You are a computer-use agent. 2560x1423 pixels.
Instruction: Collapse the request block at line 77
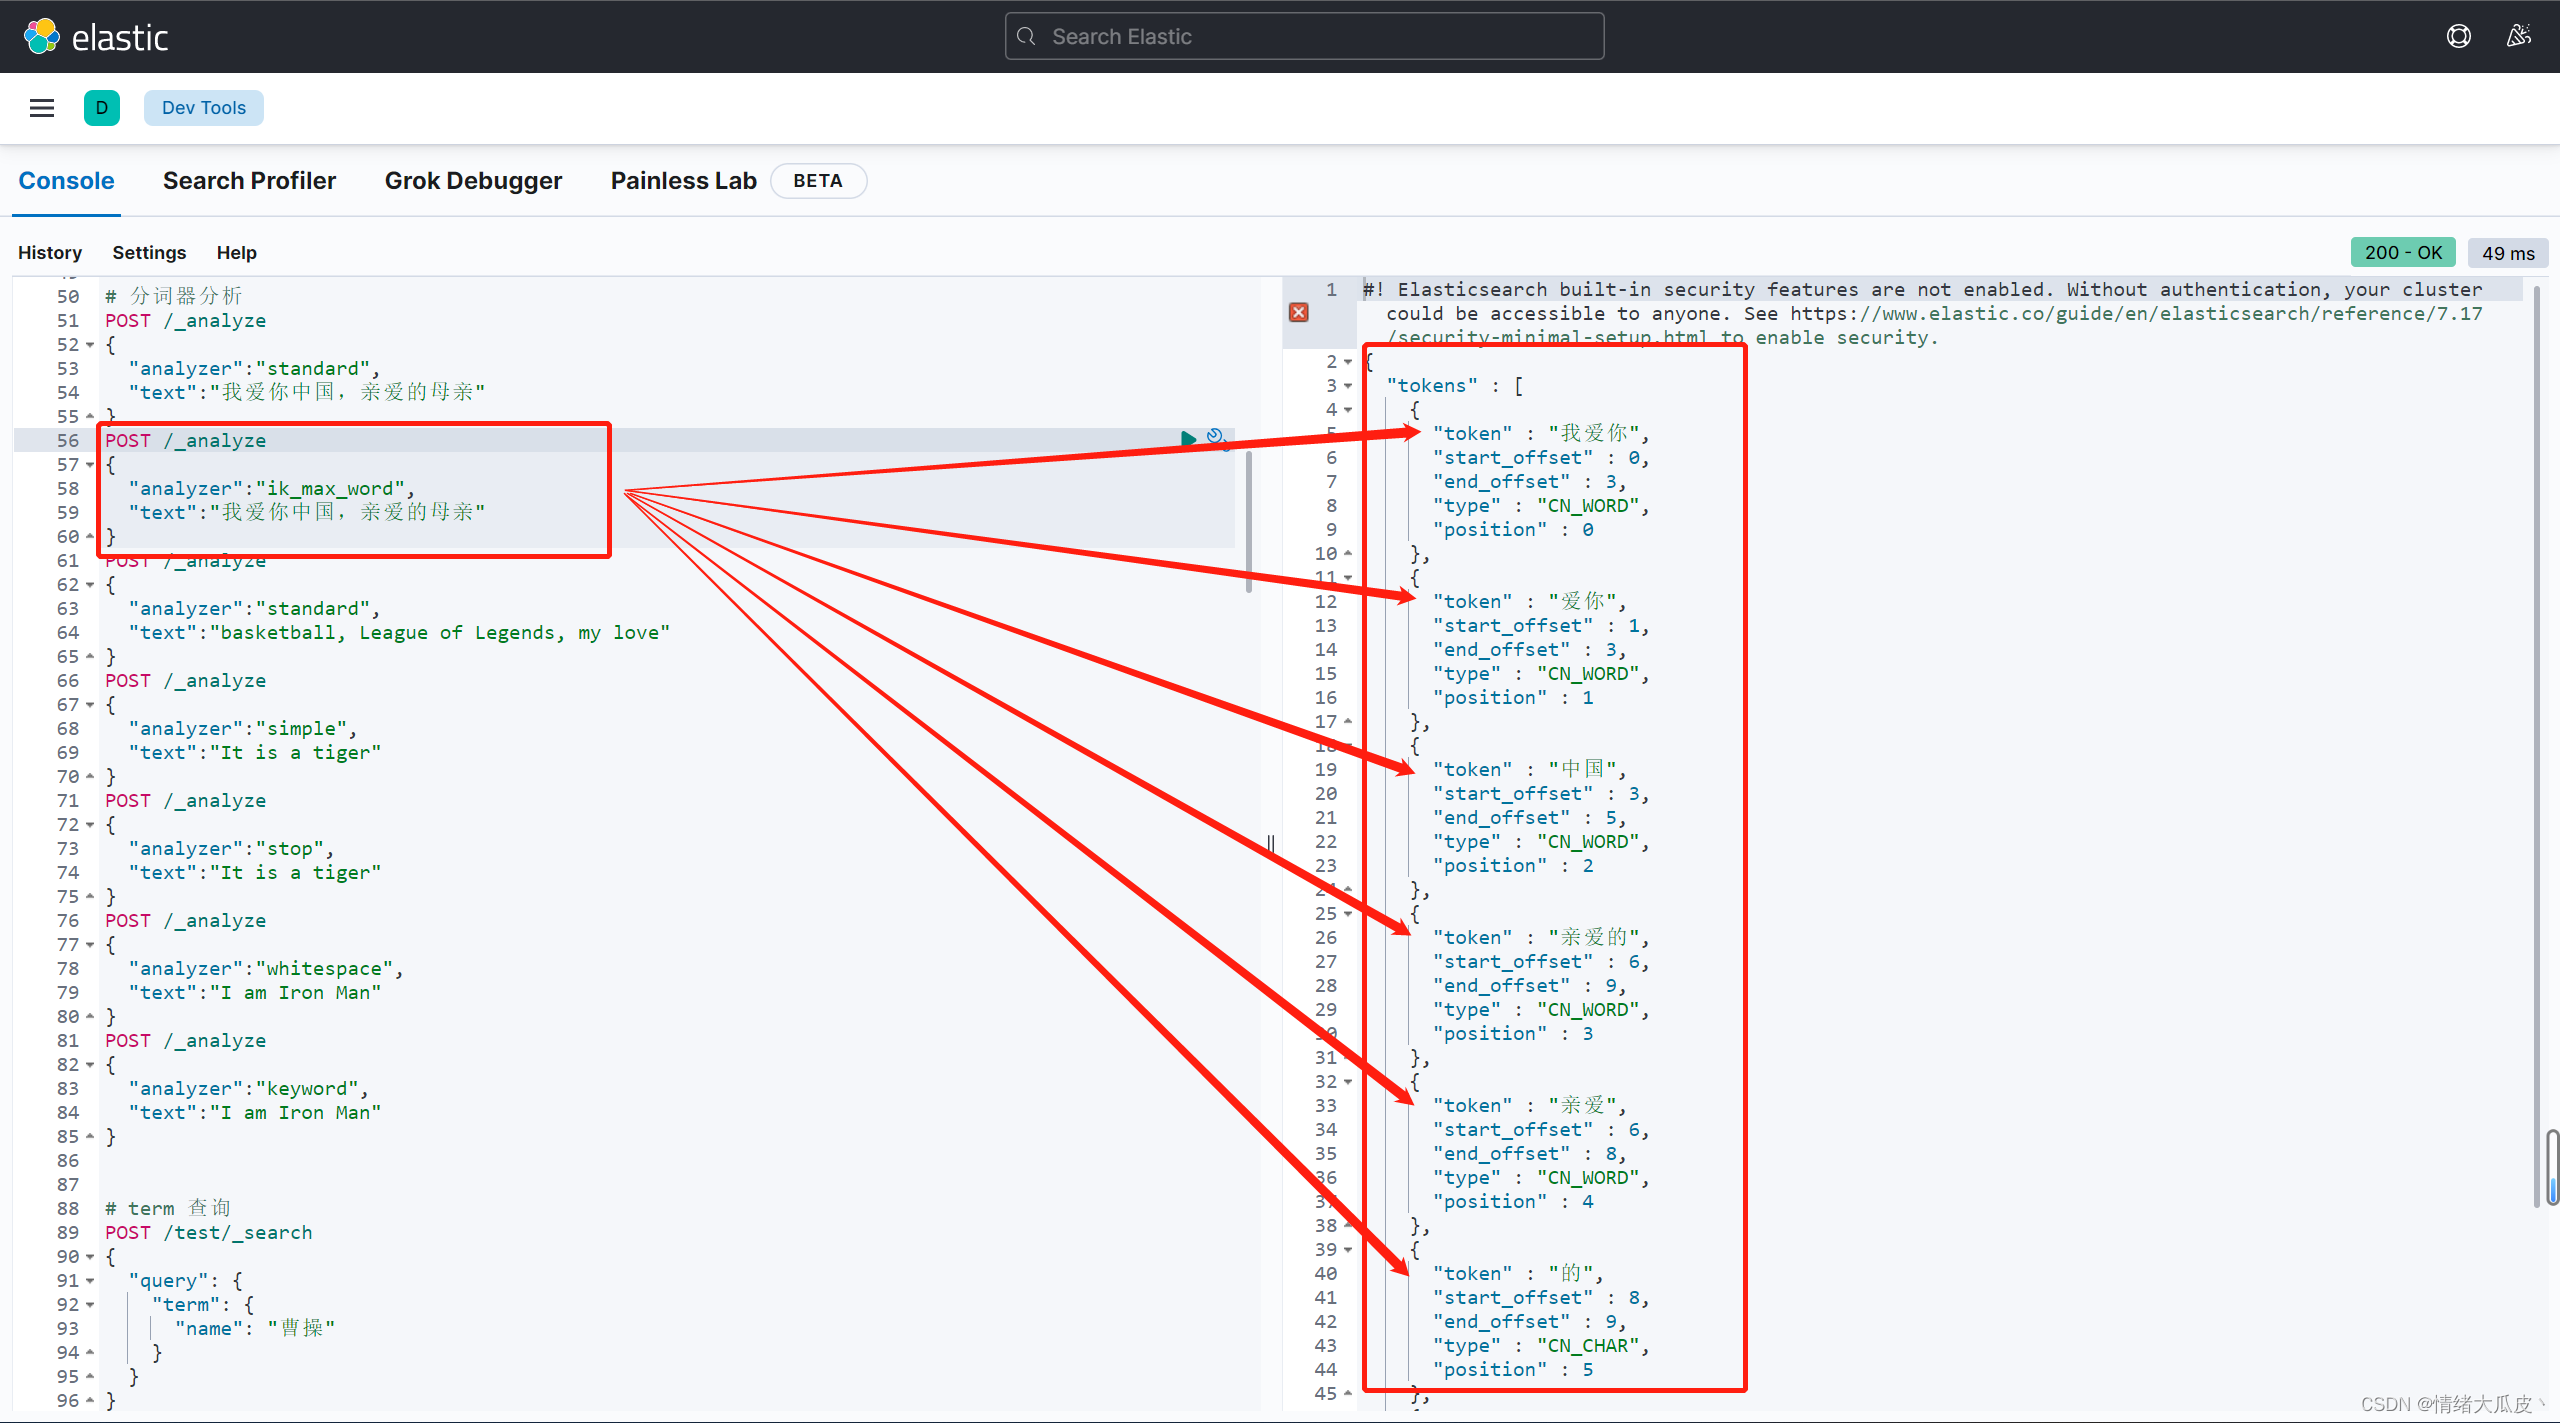pos(90,945)
